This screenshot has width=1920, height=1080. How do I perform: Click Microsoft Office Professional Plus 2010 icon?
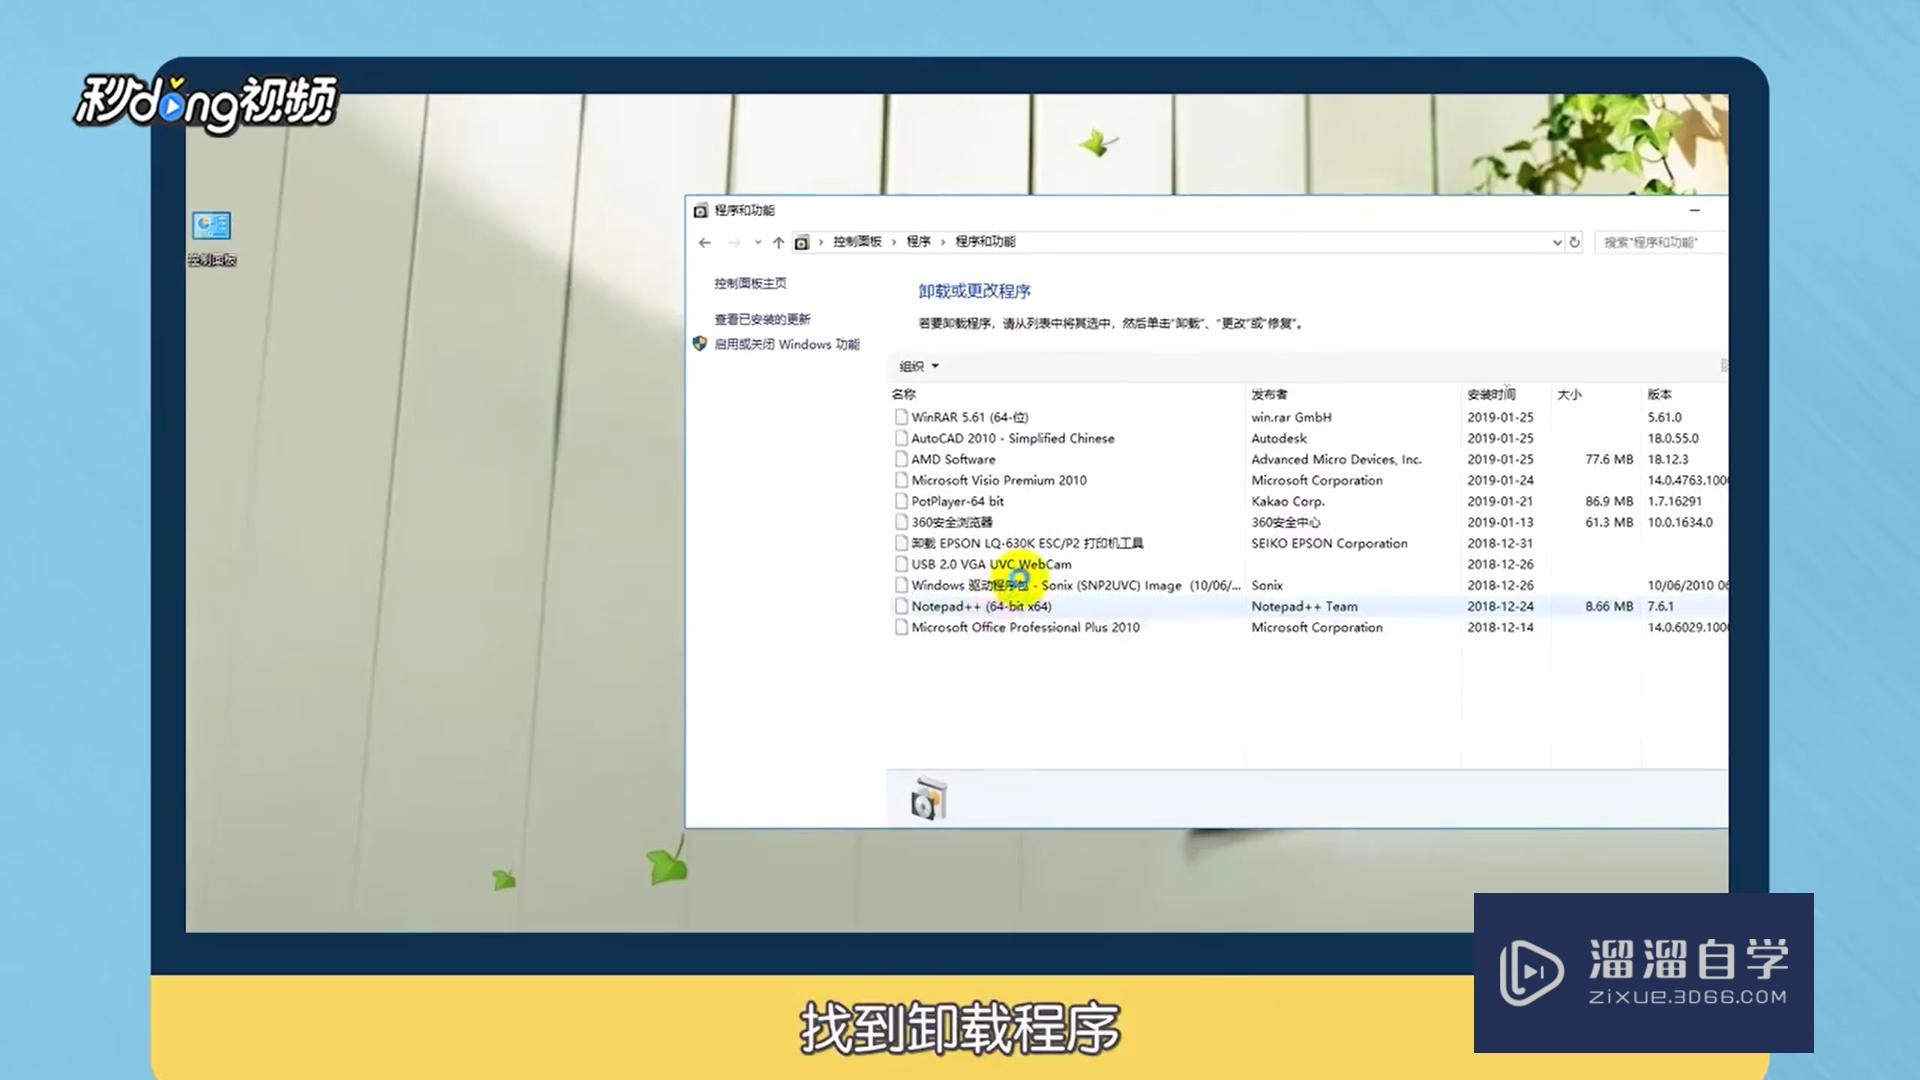901,627
